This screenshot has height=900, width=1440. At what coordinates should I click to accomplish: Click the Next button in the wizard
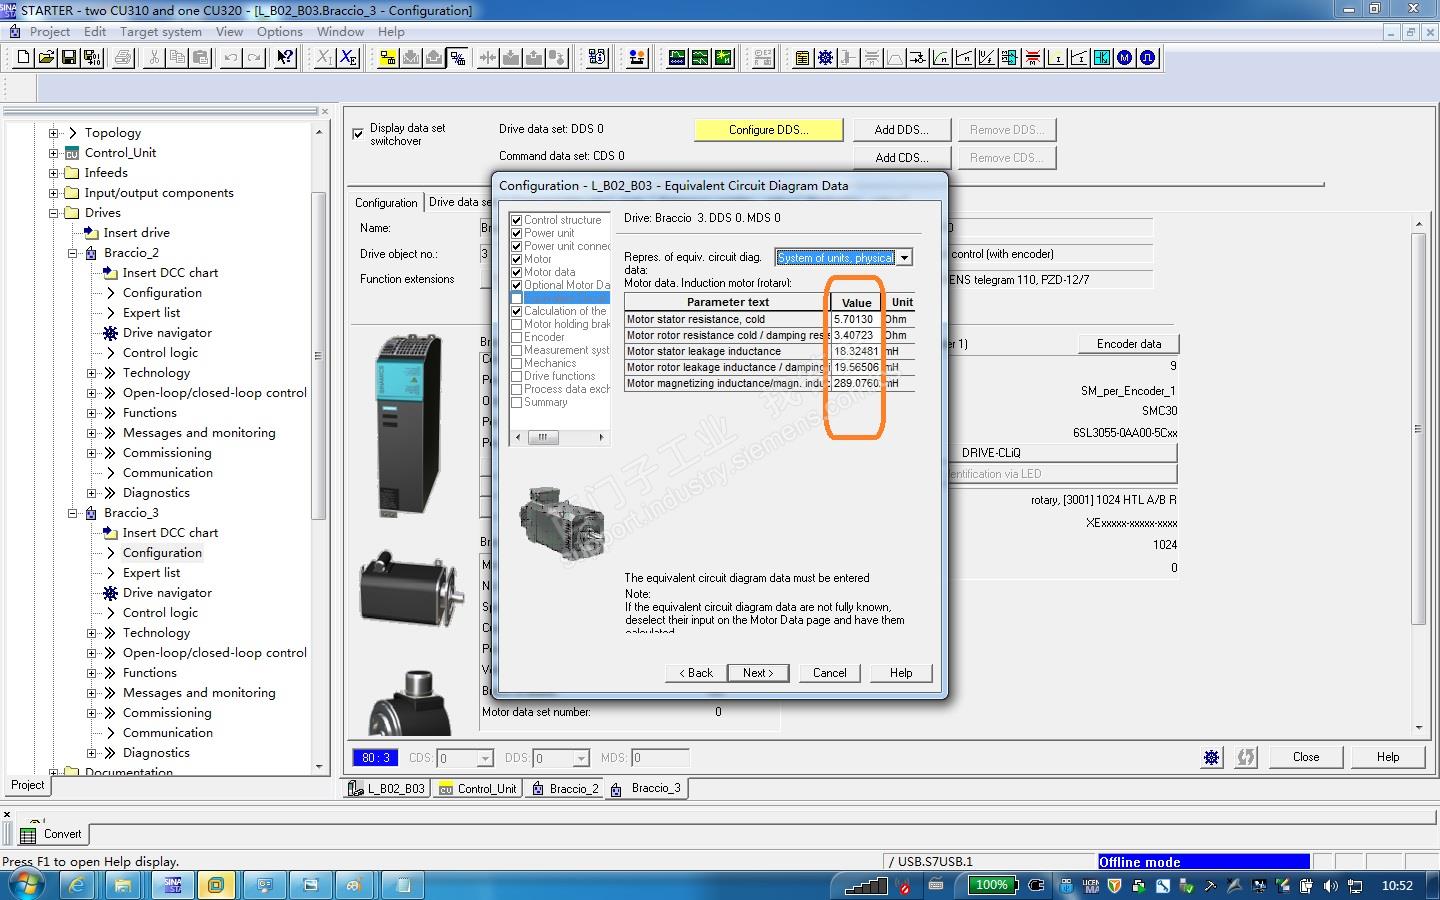758,673
